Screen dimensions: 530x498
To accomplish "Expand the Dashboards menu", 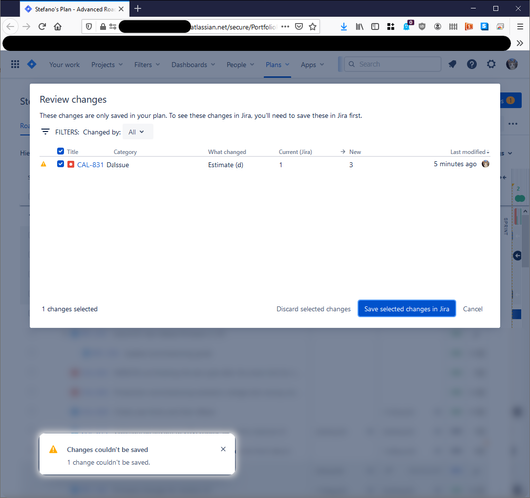I will (193, 65).
